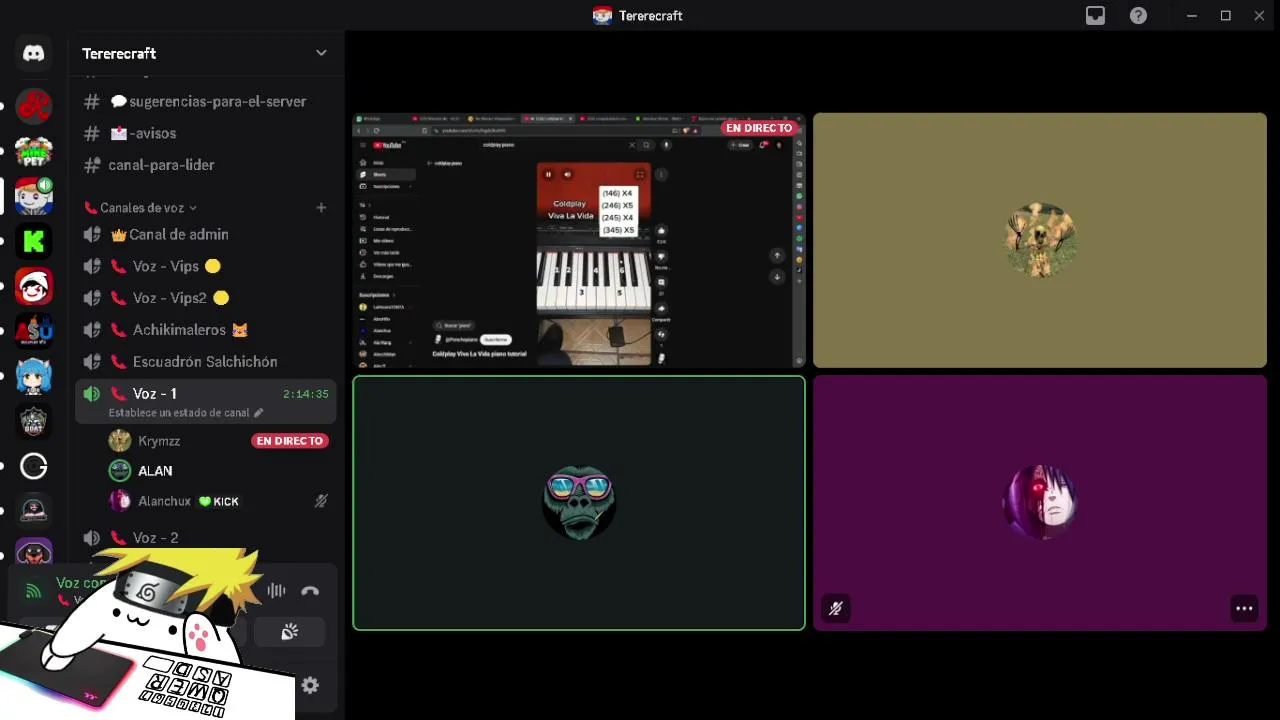Disconnect from voice with hang-up icon
Viewport: 1280px width, 720px height.
(x=310, y=591)
